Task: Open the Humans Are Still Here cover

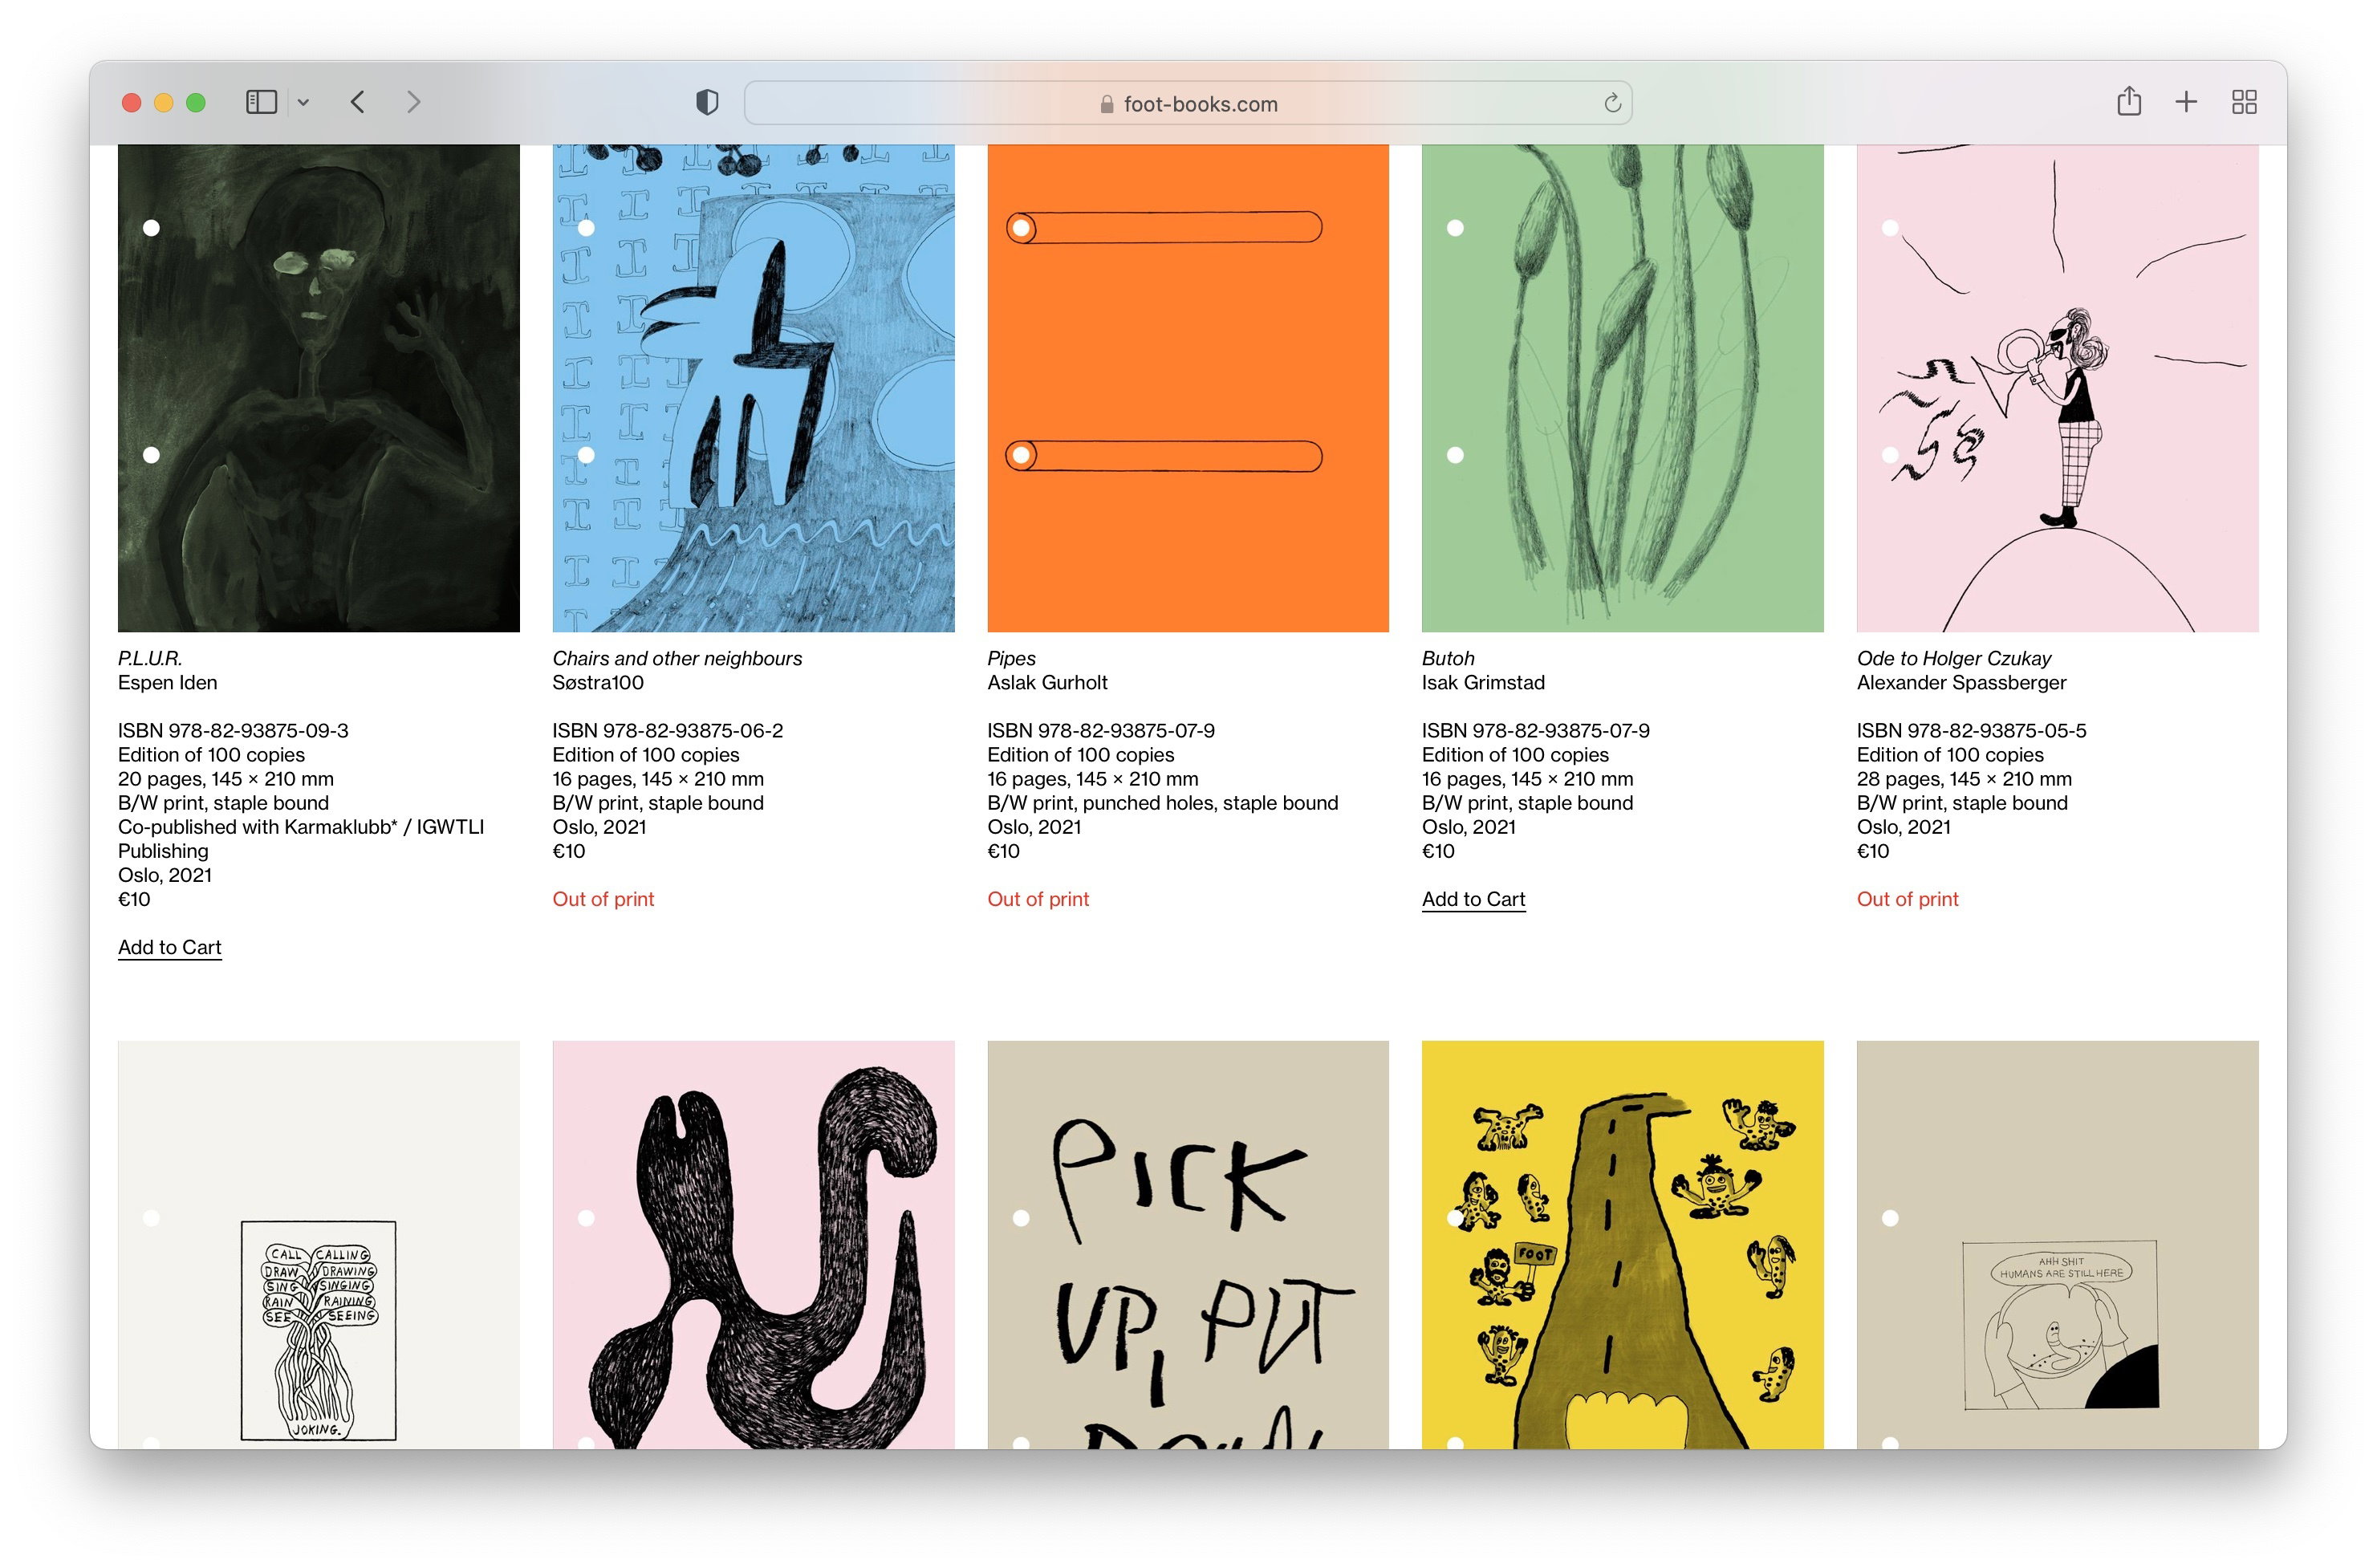Action: (2057, 1244)
